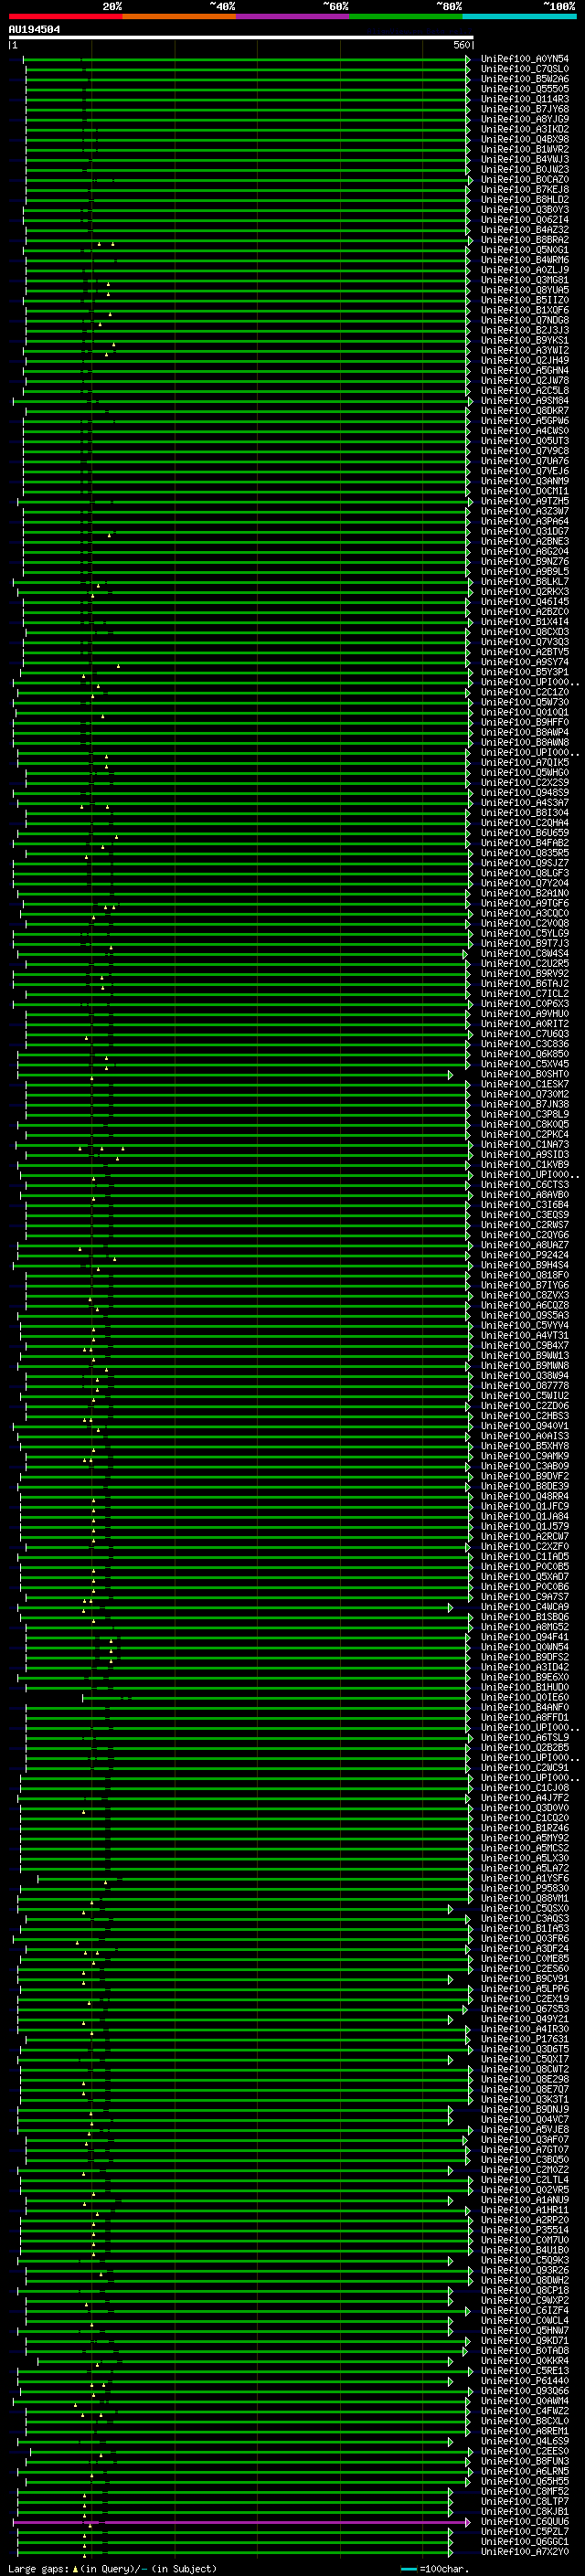Click hit label UniRef100_B2J3J3
The width and height of the screenshot is (585, 2576).
coord(525,330)
